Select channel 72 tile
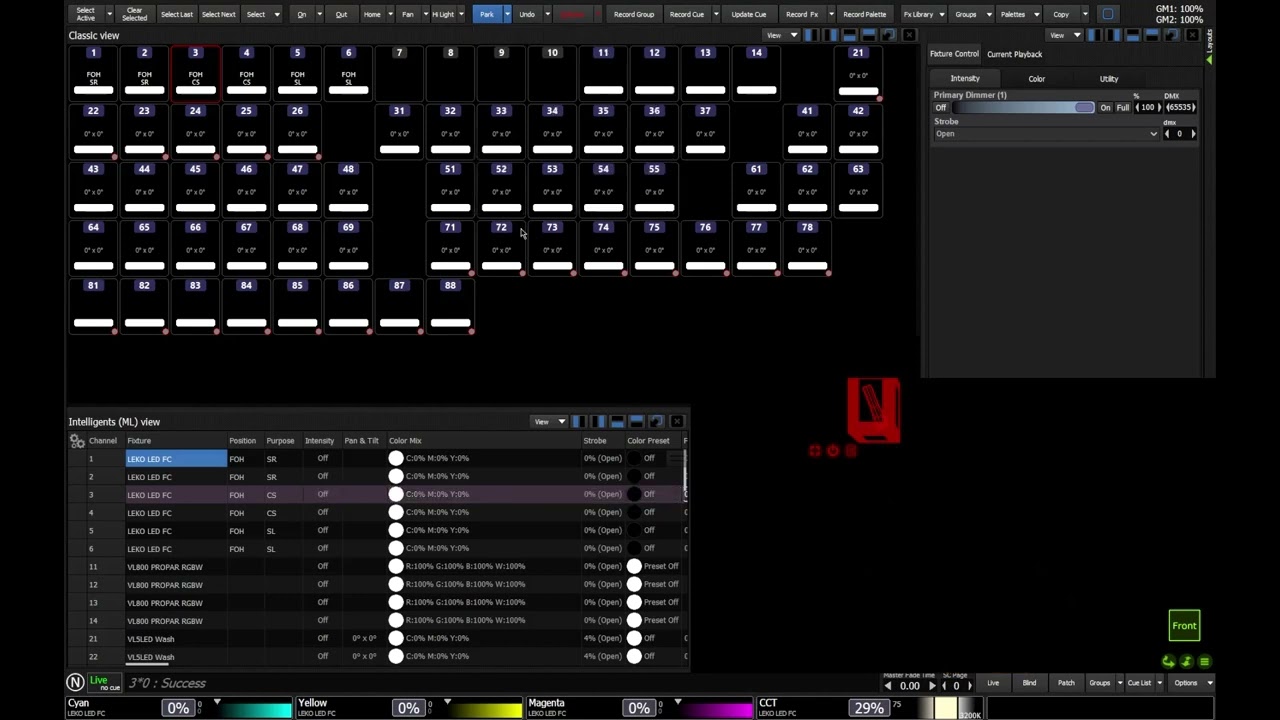Image resolution: width=1280 pixels, height=720 pixels. 501,247
